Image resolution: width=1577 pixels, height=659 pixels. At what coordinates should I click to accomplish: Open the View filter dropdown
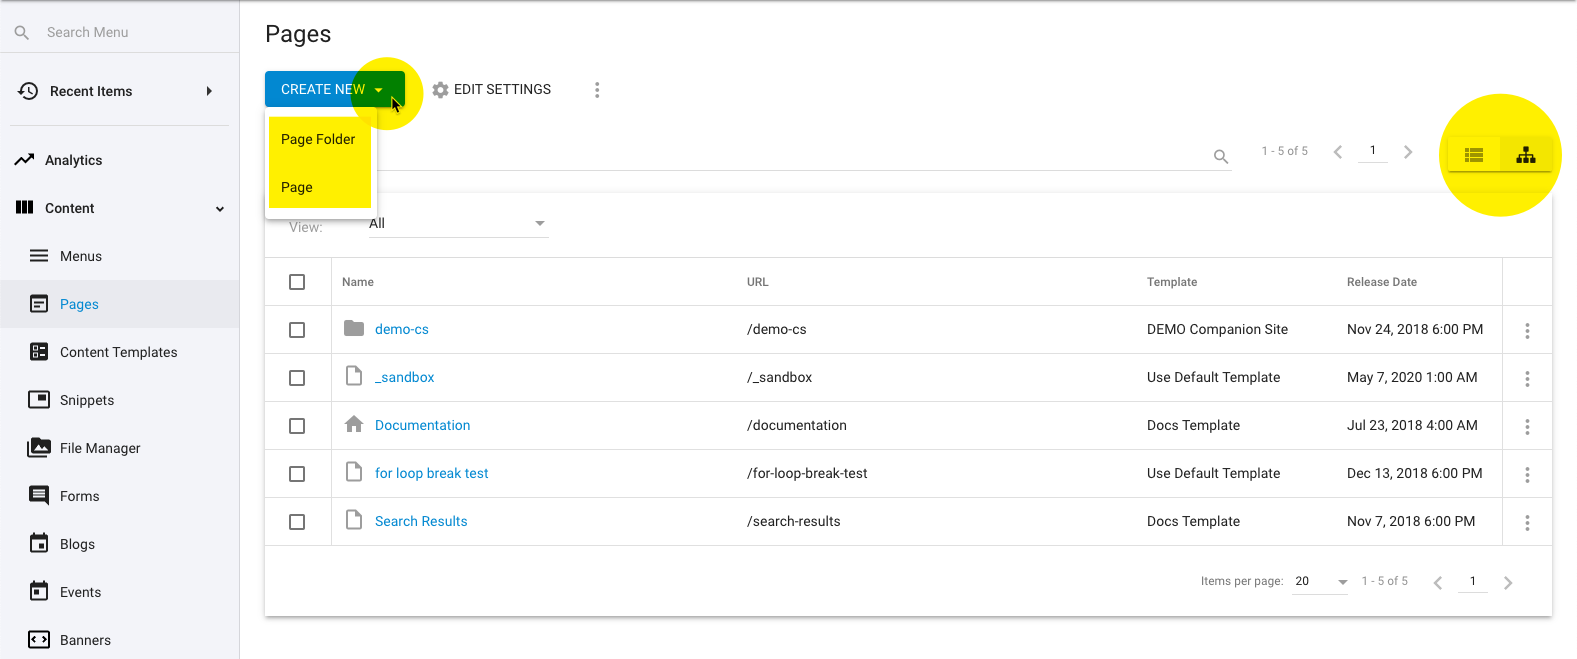[457, 224]
